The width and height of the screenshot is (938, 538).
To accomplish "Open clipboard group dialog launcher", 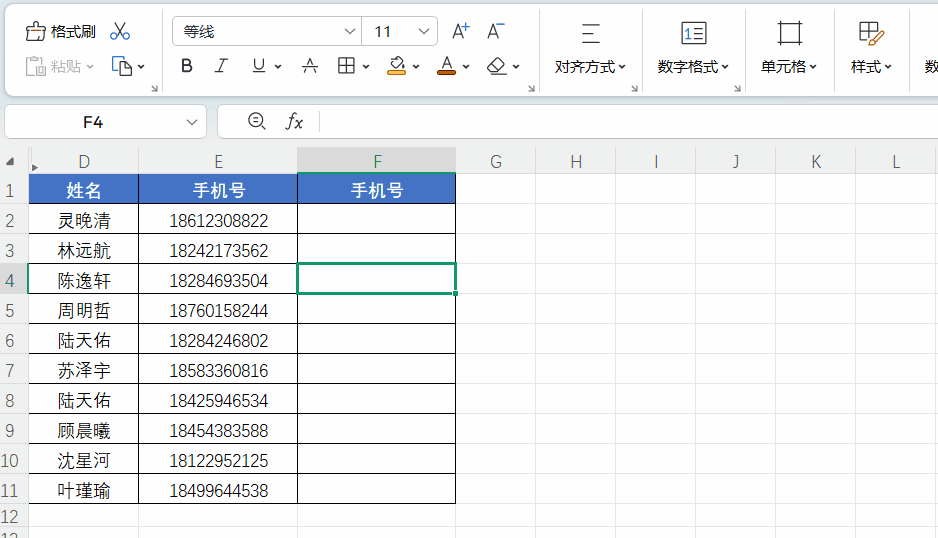I will 154,89.
